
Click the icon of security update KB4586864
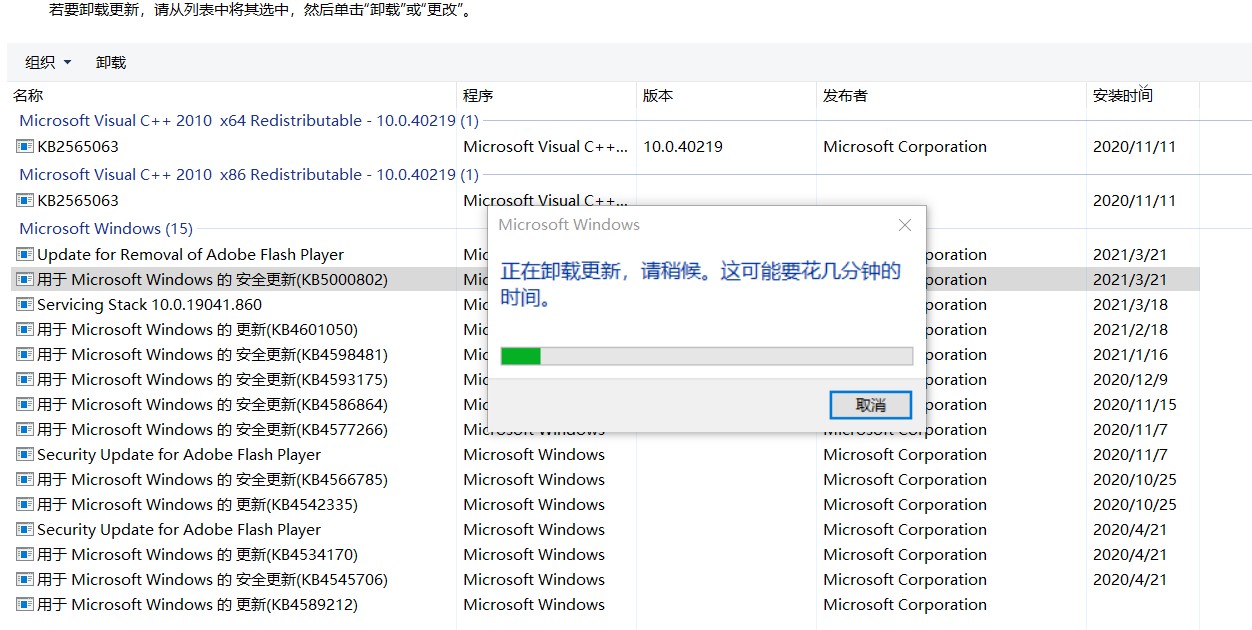click(x=25, y=404)
